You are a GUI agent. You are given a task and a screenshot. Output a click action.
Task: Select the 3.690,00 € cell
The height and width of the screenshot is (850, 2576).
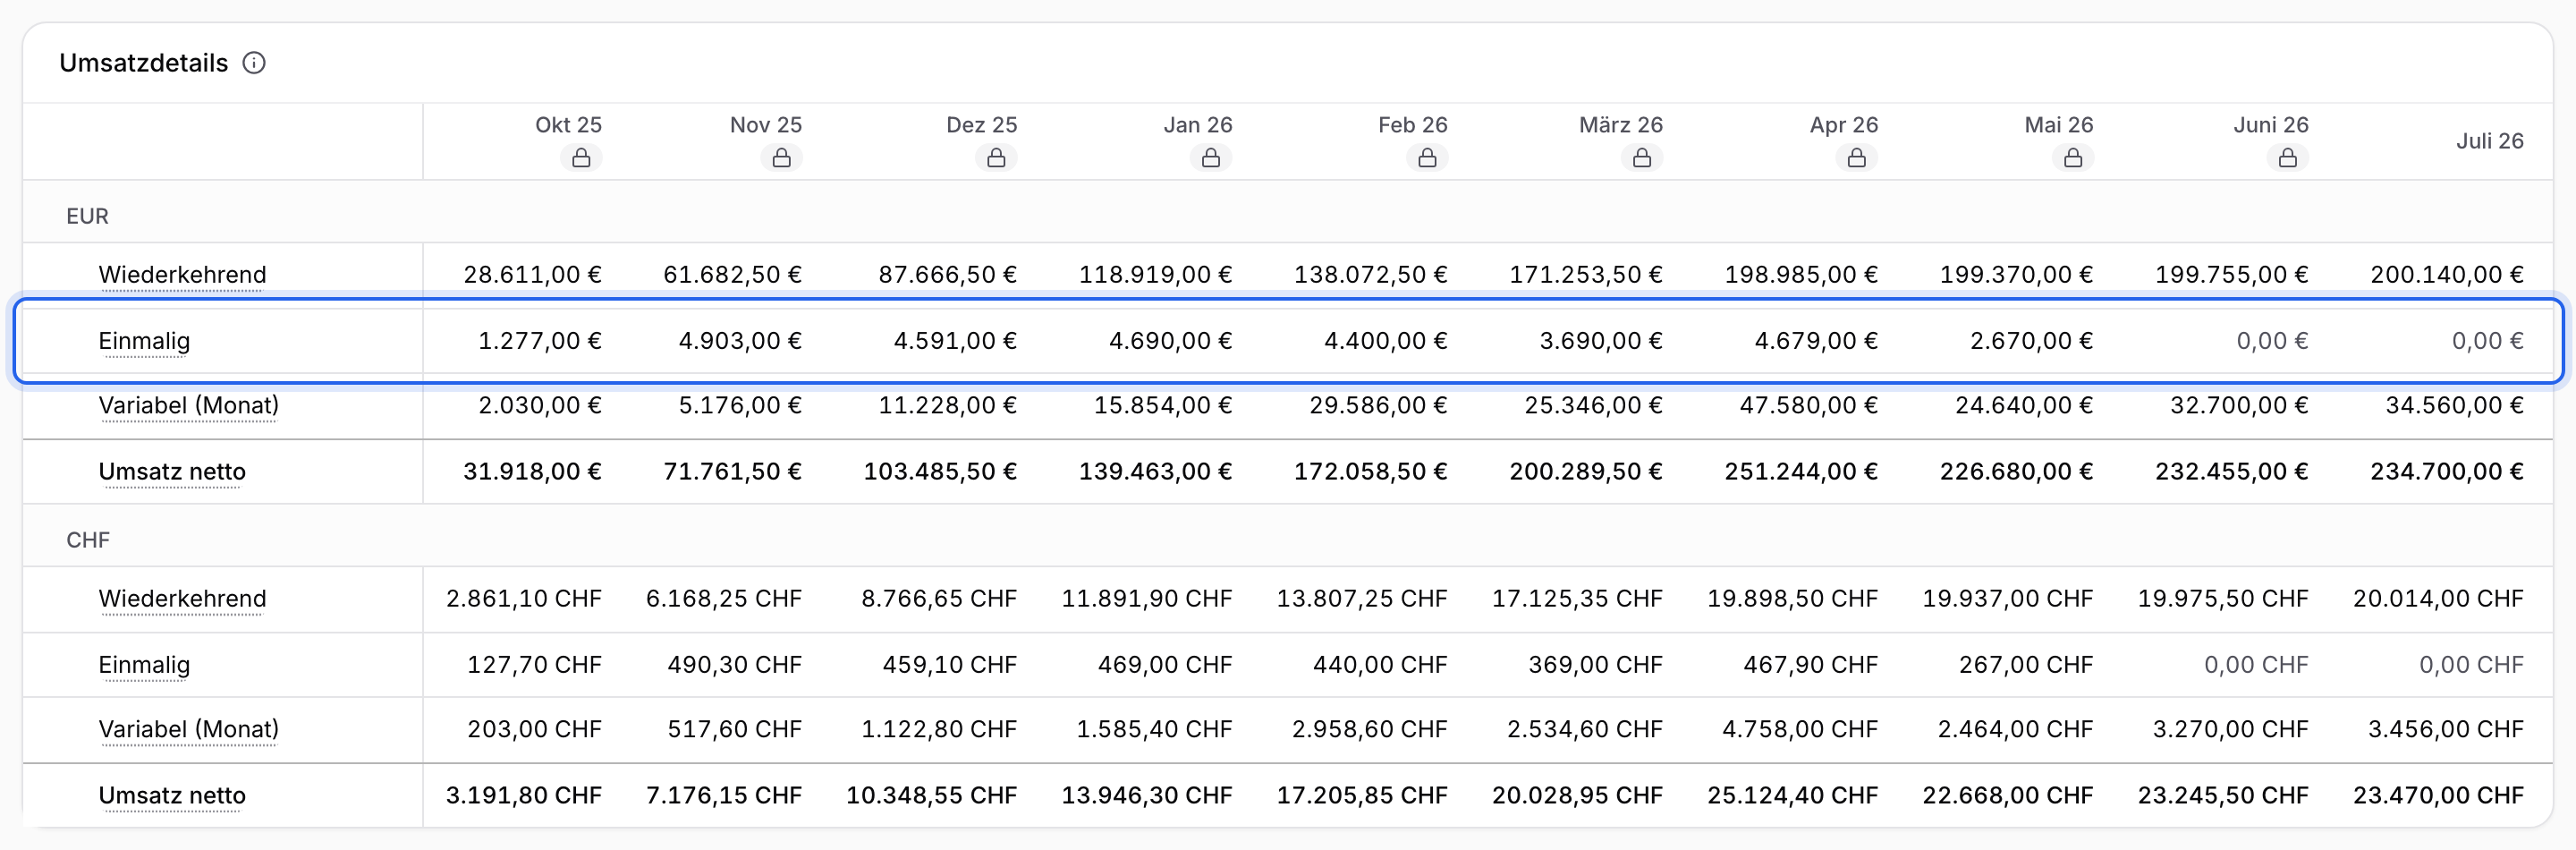(1601, 341)
